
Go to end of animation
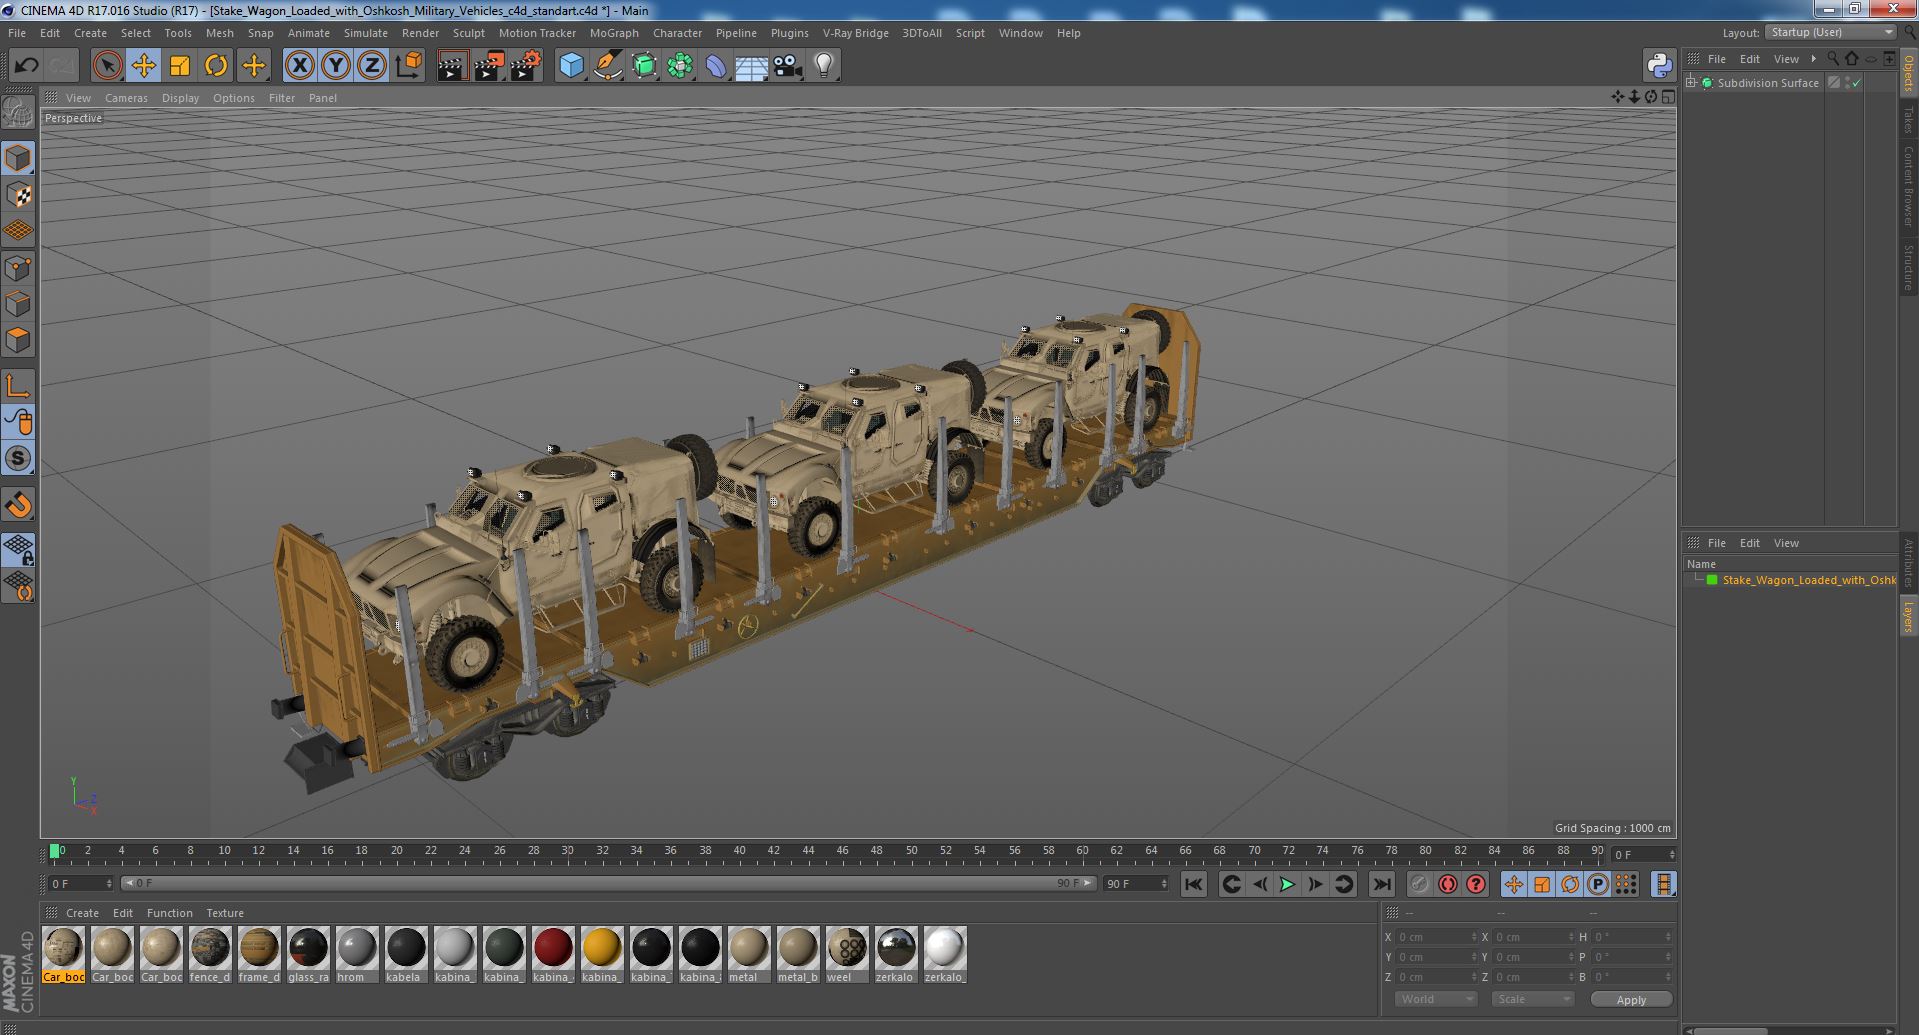click(x=1382, y=884)
